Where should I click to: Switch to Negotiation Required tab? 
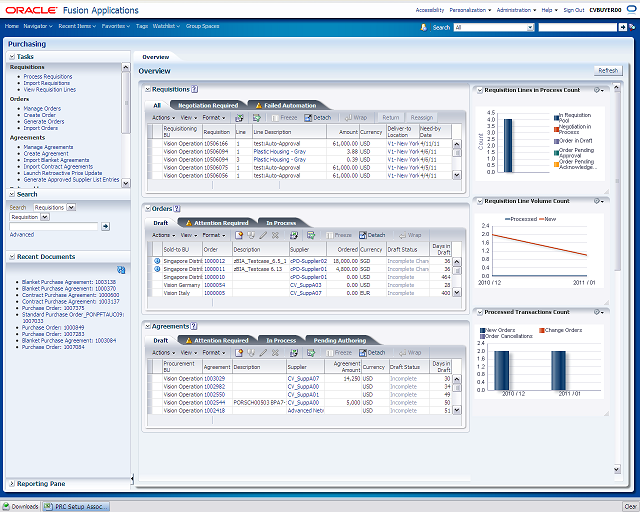(208, 106)
